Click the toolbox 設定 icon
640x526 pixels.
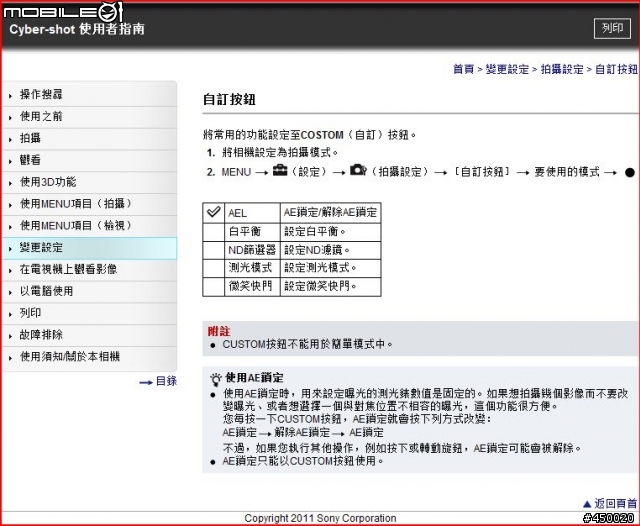point(280,170)
